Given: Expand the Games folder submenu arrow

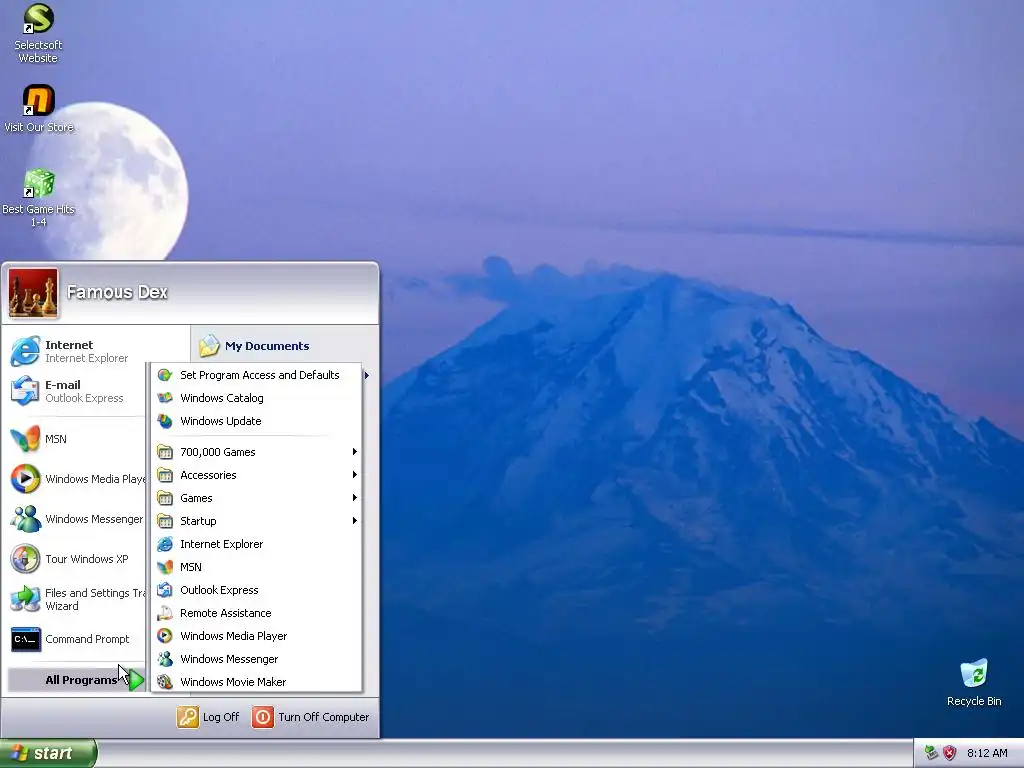Looking at the screenshot, I should coord(355,498).
